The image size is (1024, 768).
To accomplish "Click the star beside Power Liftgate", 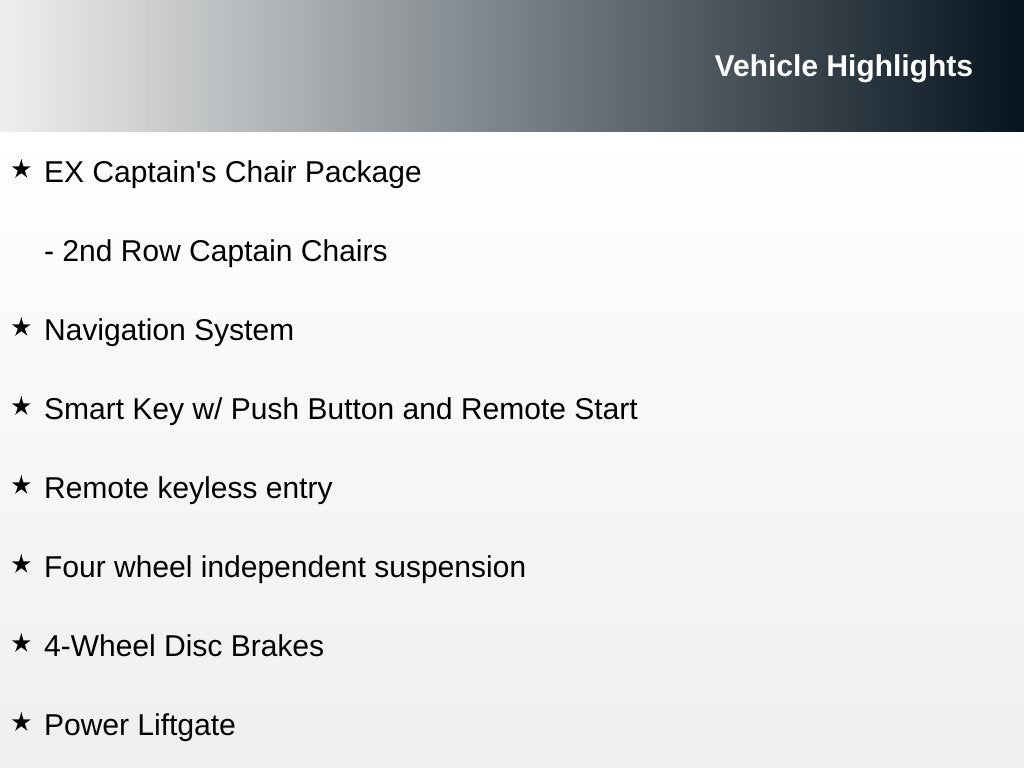I will [21, 722].
